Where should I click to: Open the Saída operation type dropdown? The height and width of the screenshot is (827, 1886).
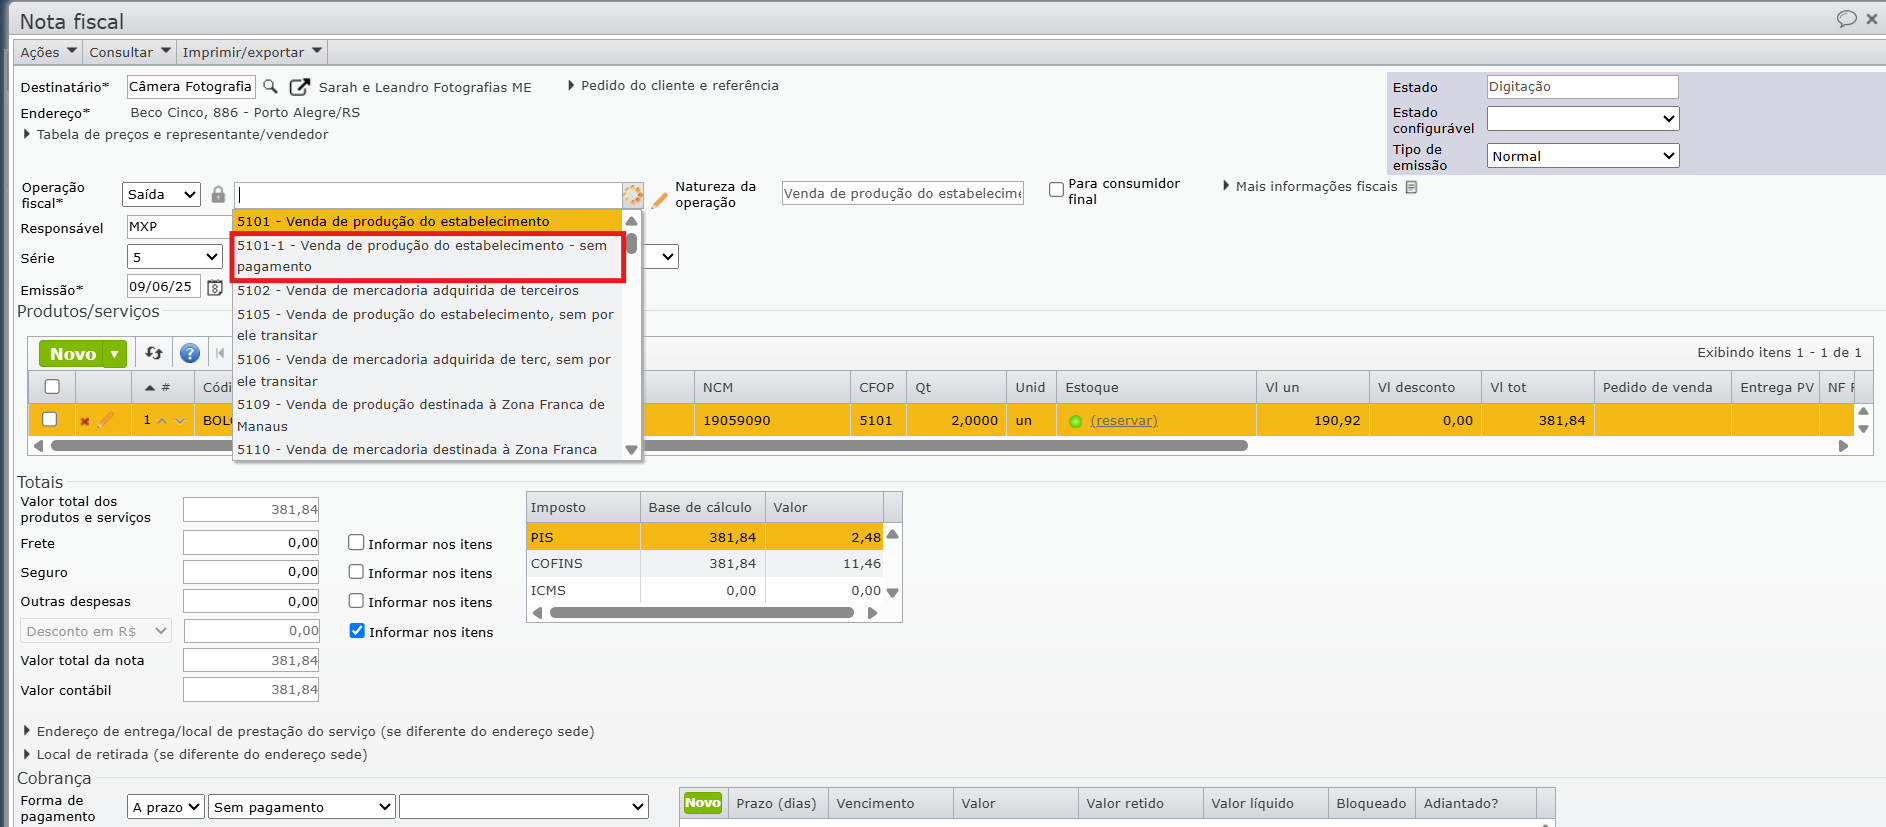tap(162, 194)
